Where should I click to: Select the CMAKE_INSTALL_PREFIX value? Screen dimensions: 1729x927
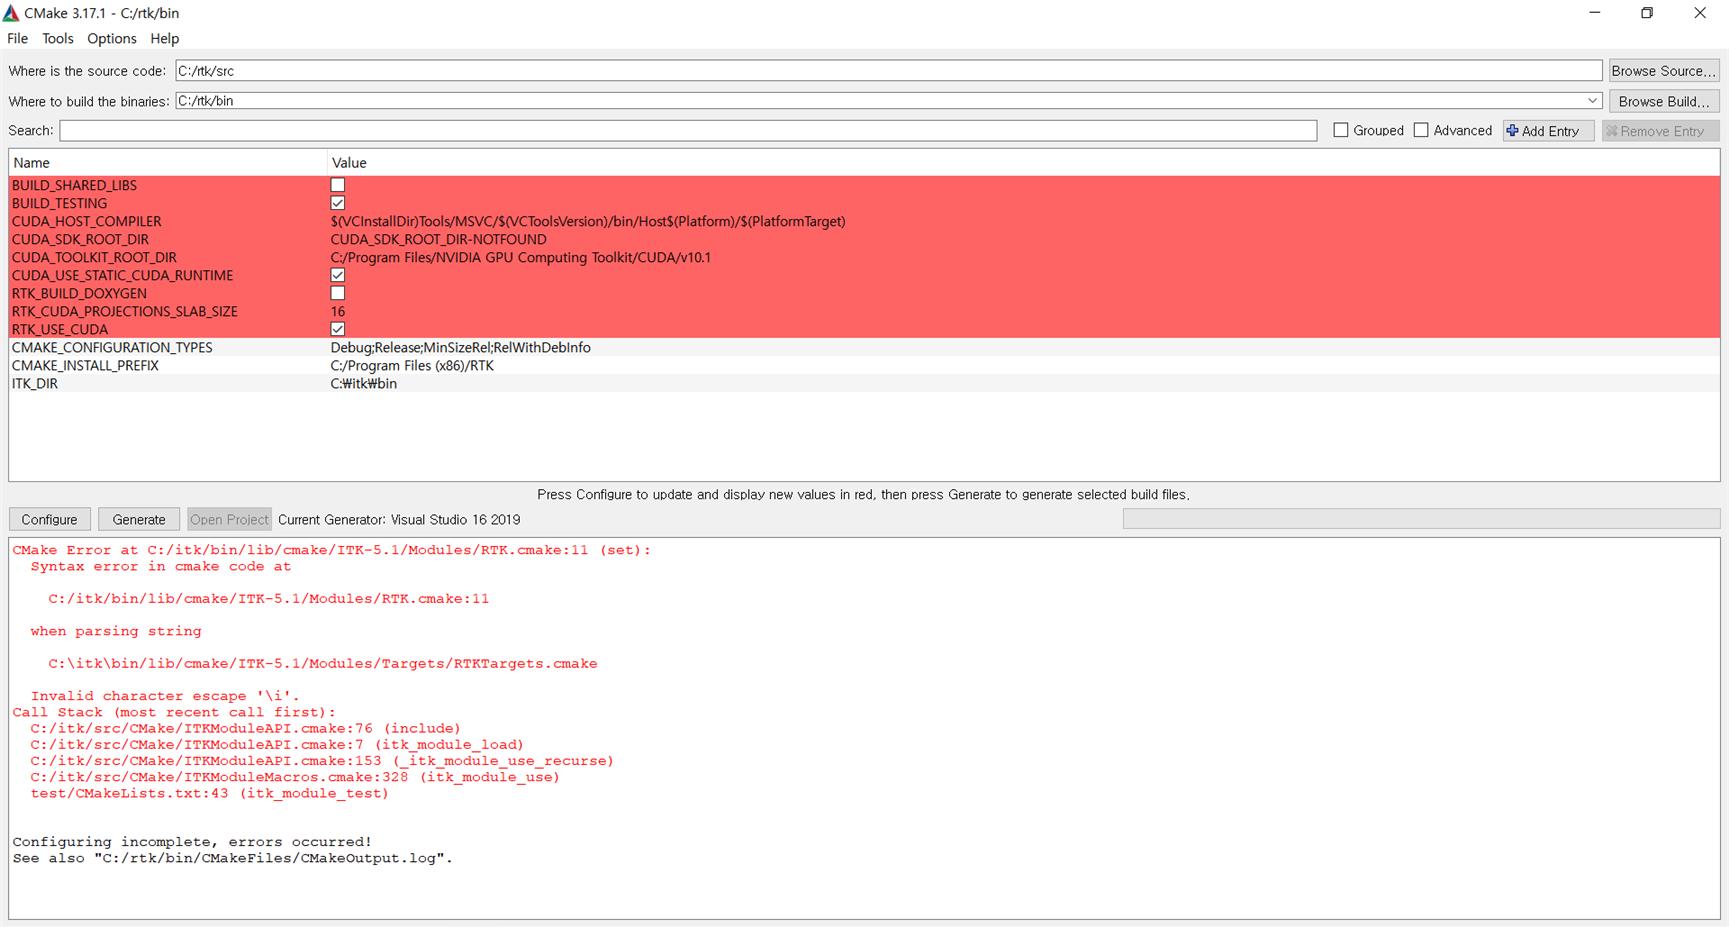coord(412,365)
